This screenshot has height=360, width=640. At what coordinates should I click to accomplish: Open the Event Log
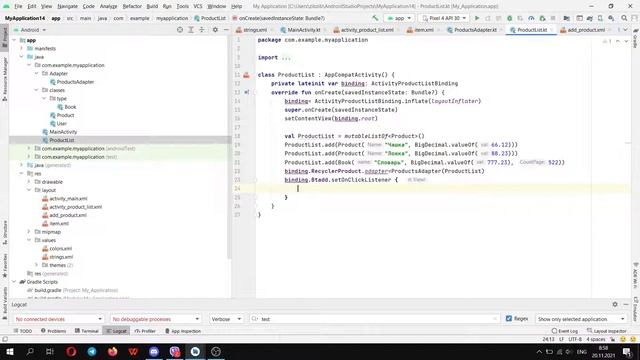coord(564,331)
